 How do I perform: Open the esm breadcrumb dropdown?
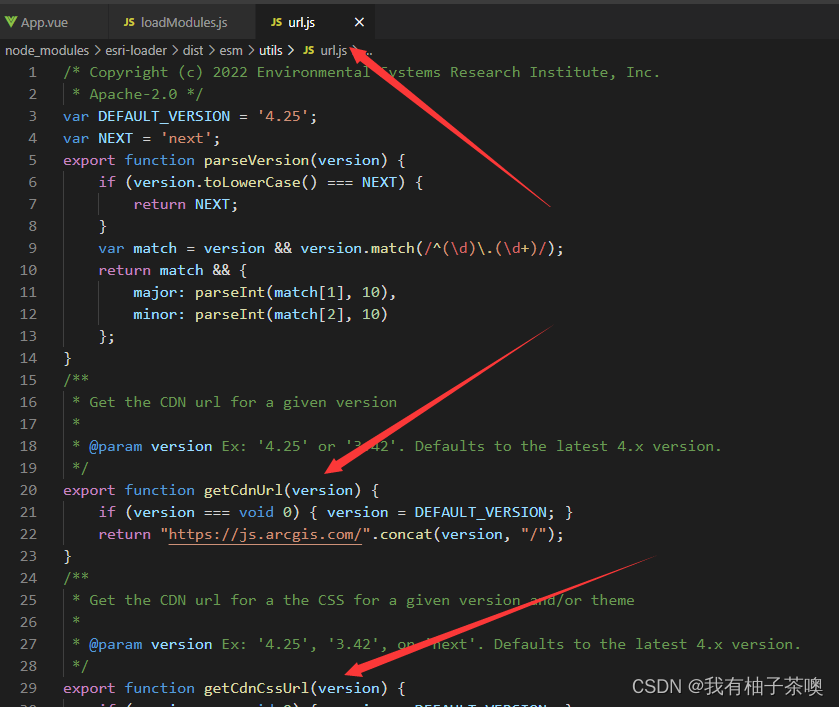231,50
